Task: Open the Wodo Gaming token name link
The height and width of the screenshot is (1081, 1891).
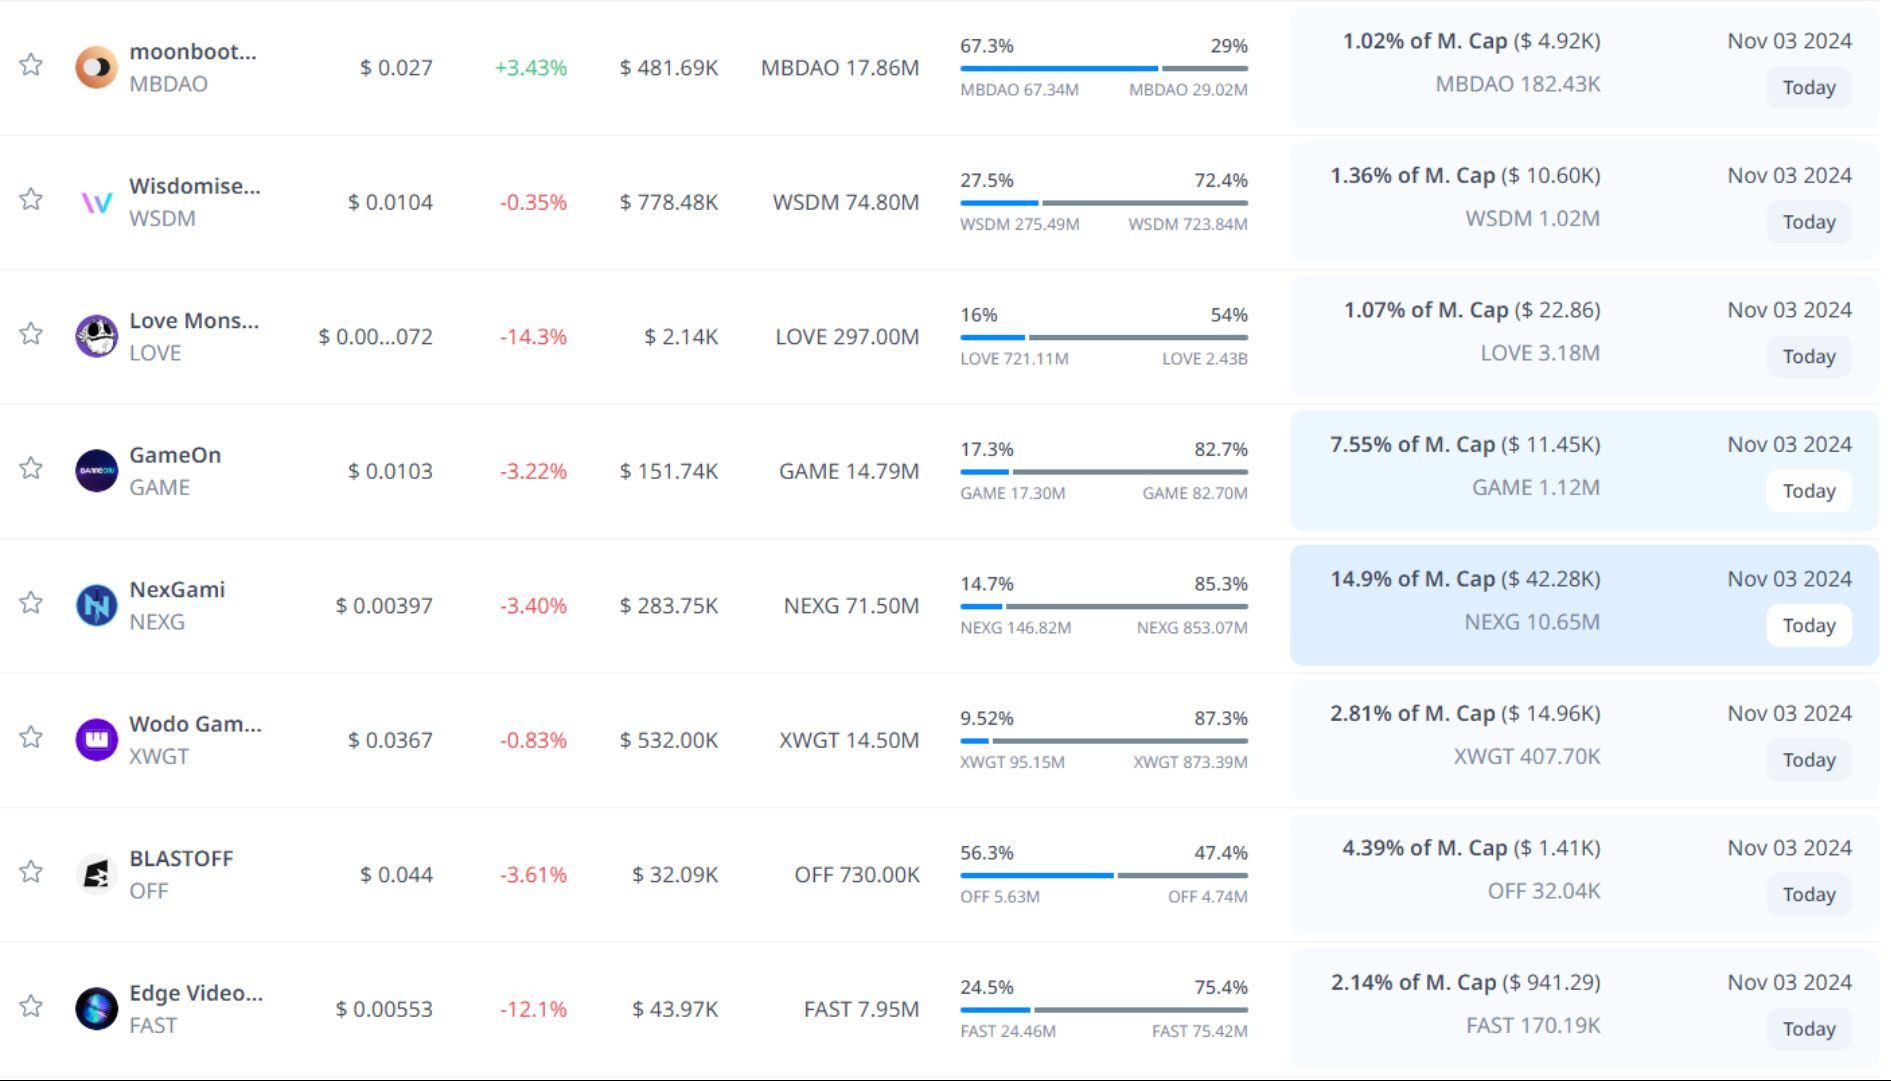Action: pyautogui.click(x=195, y=724)
